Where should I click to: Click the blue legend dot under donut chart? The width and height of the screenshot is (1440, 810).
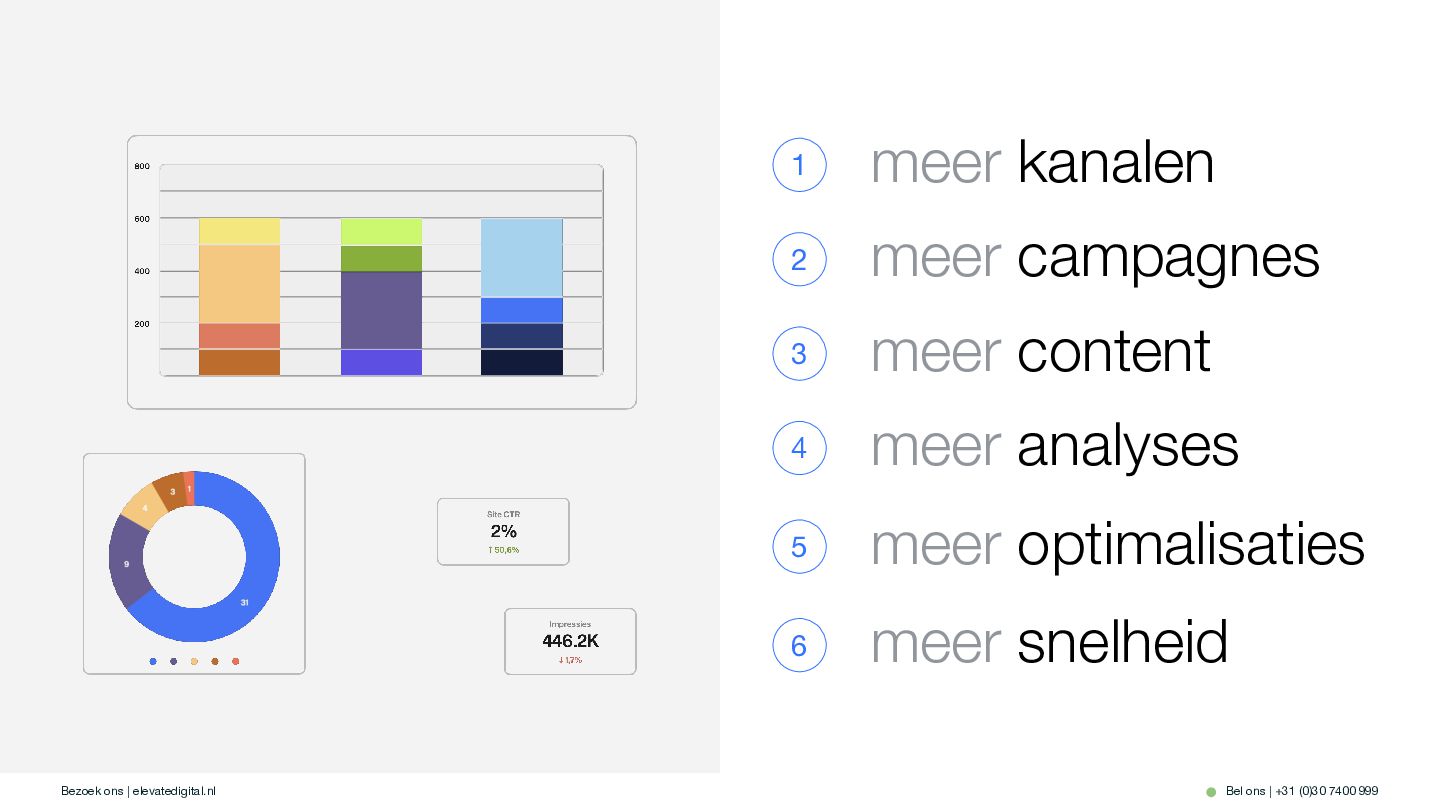tap(153, 661)
